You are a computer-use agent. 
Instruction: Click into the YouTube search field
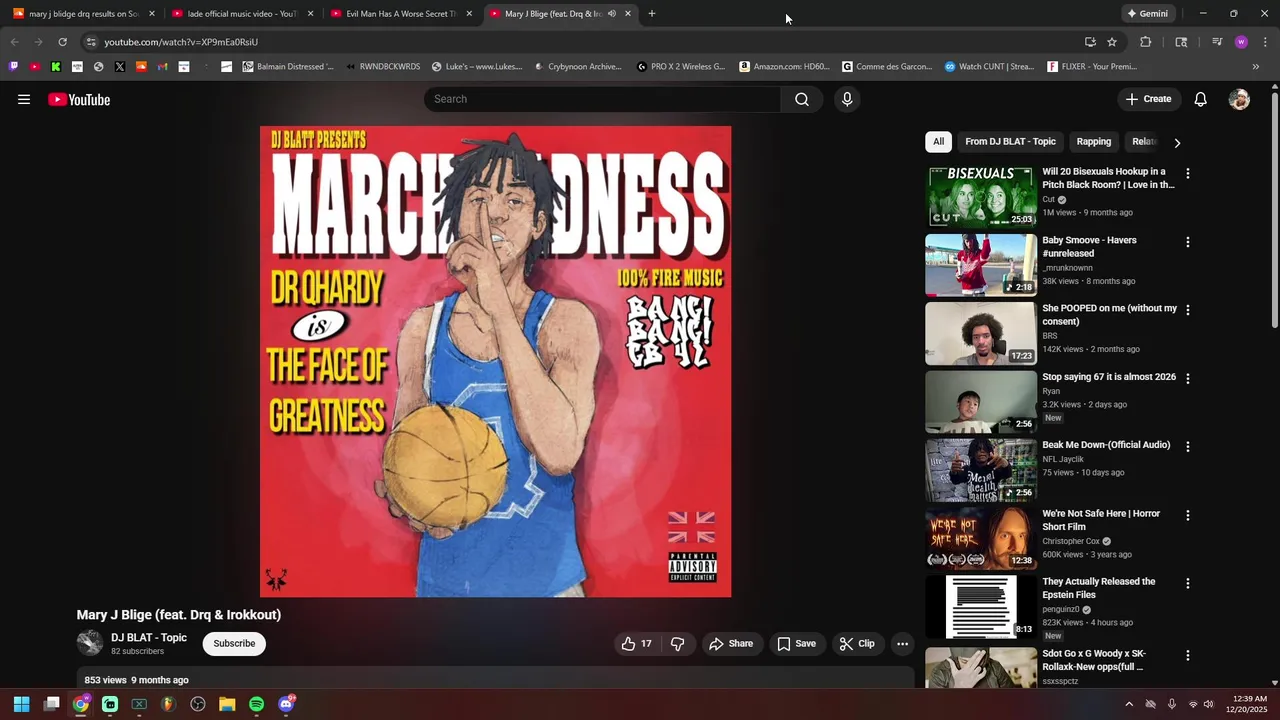602,99
